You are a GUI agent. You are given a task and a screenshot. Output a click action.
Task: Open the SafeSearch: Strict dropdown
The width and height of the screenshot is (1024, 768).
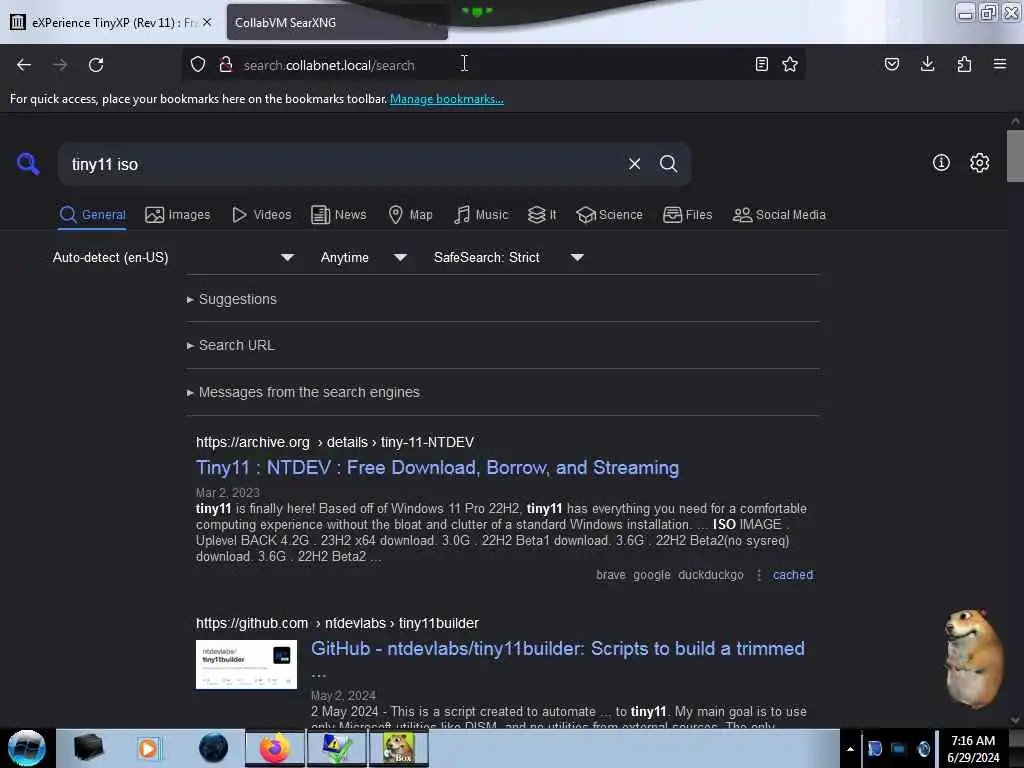tap(508, 257)
